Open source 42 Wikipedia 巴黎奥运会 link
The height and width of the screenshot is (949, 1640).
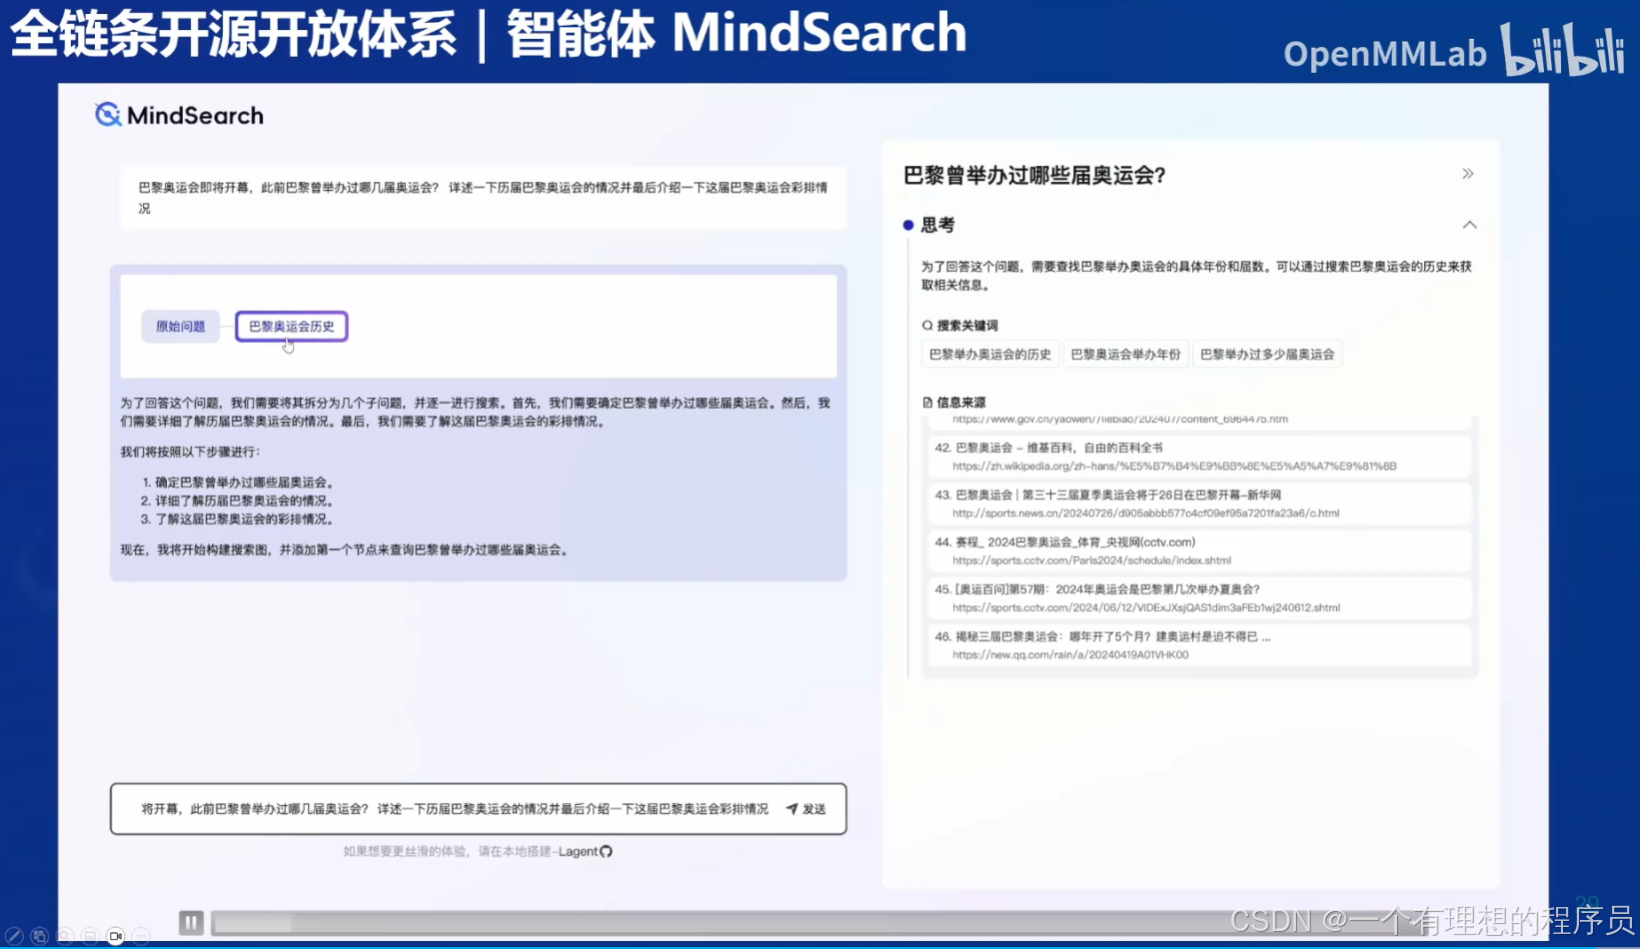pyautogui.click(x=1197, y=456)
